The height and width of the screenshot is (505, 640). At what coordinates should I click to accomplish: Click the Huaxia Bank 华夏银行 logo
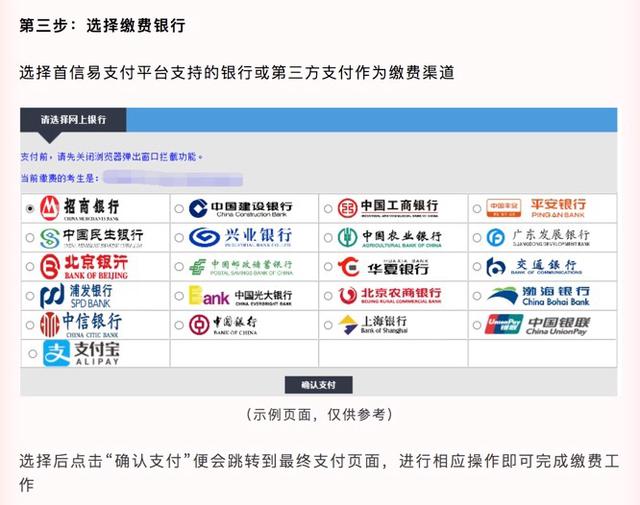coord(383,267)
